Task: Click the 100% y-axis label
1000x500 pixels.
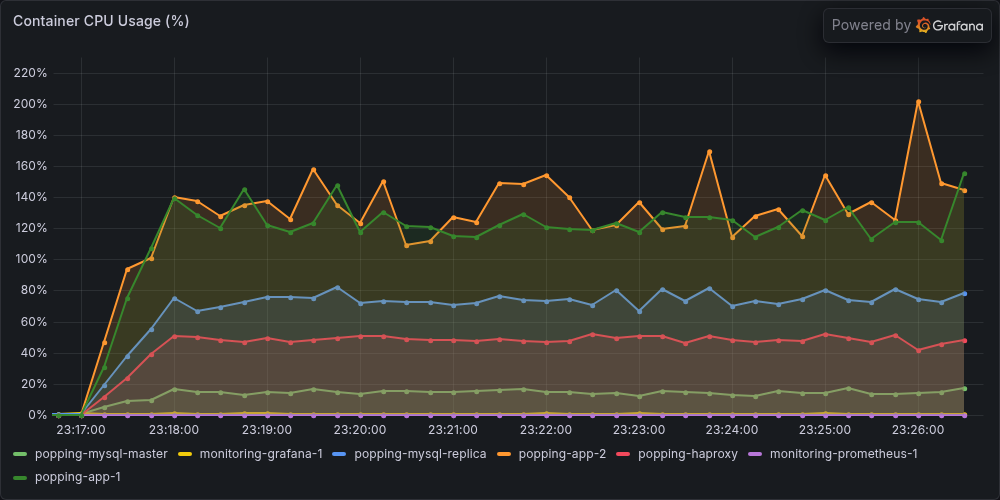Action: (x=31, y=260)
